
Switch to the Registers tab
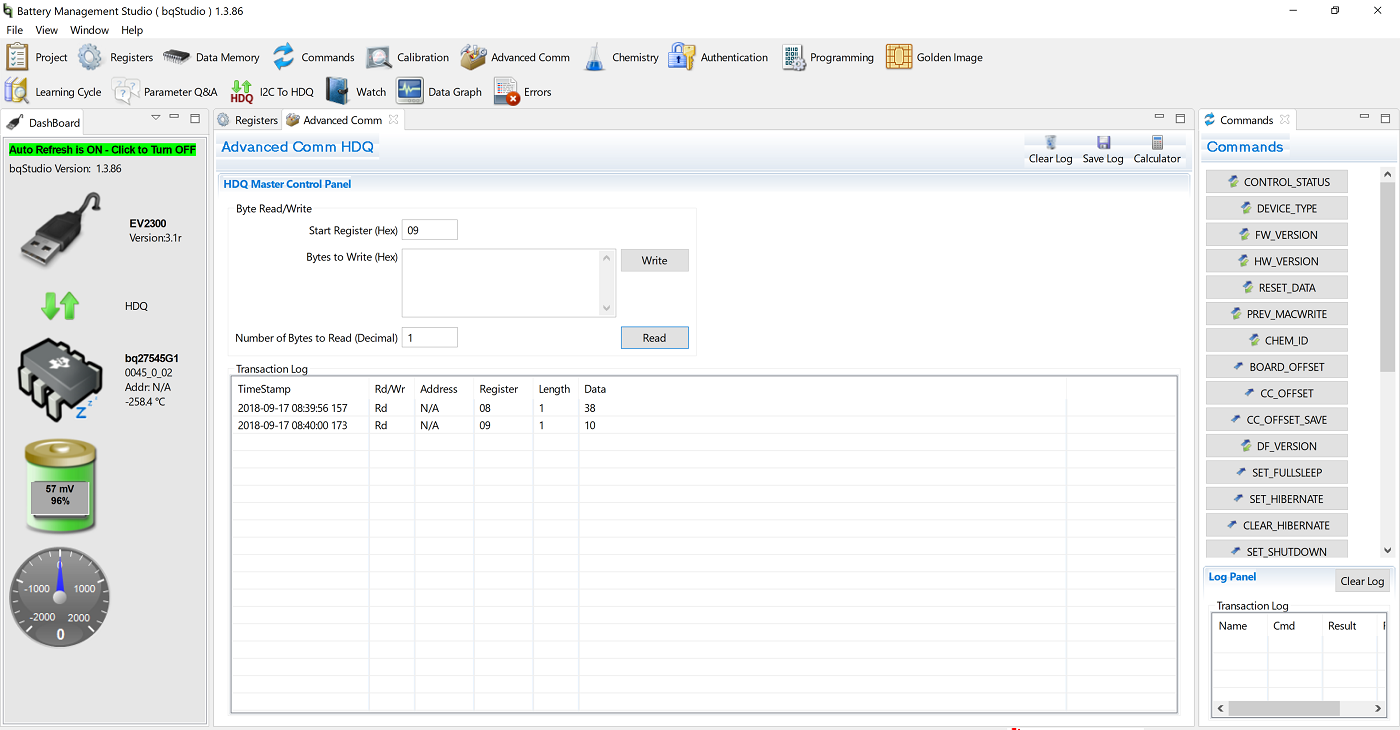248,120
